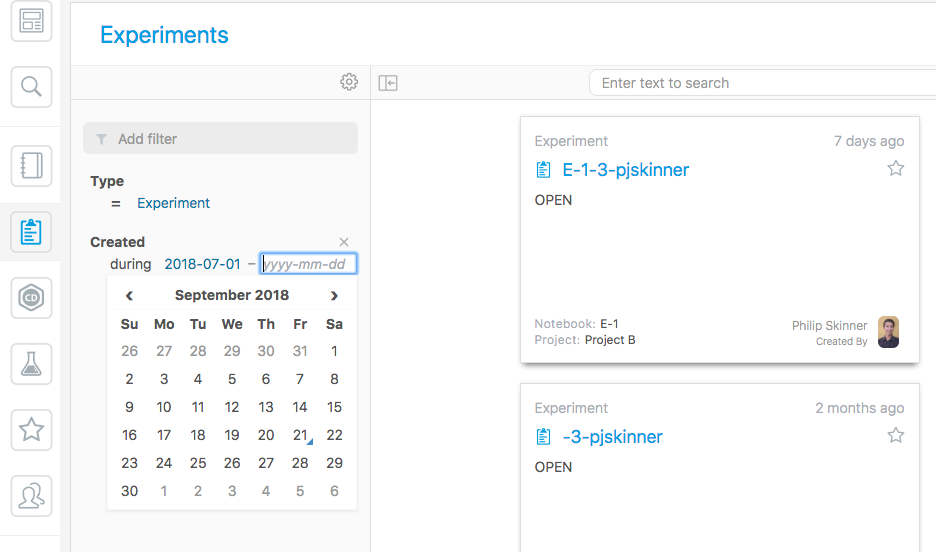The height and width of the screenshot is (552, 936).
Task: Open the Add filter field
Action: tap(220, 139)
